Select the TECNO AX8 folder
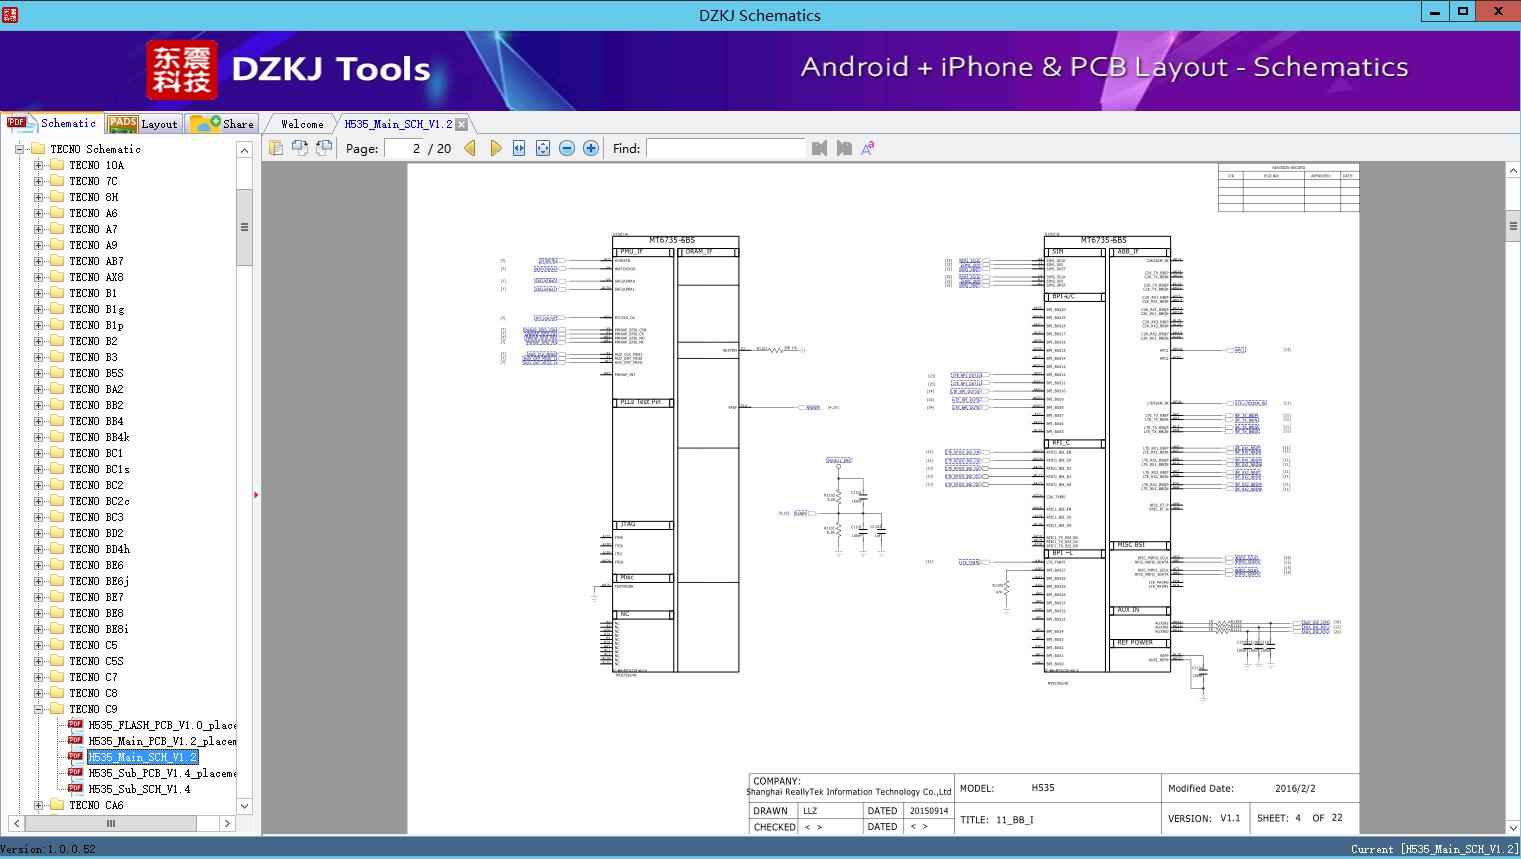Image resolution: width=1521 pixels, height=859 pixels. pos(96,277)
